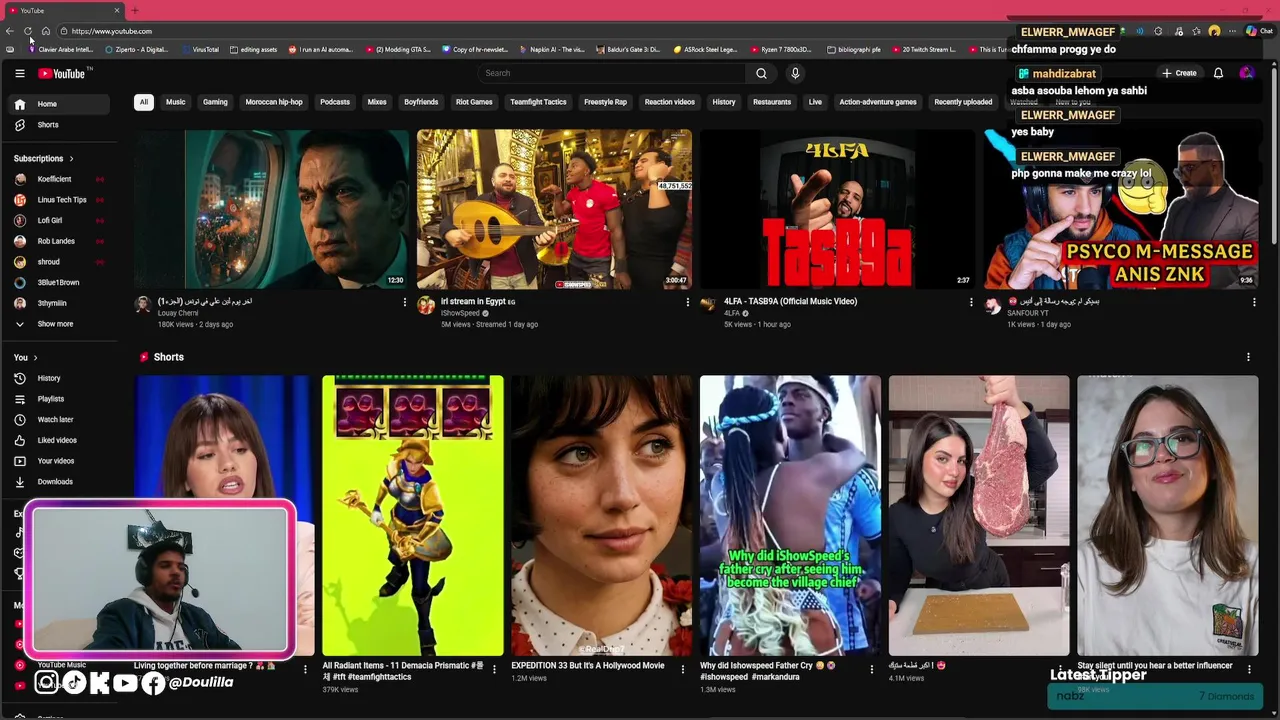Image resolution: width=1280 pixels, height=720 pixels.
Task: Open Liked videos in sidebar
Action: [x=60, y=440]
